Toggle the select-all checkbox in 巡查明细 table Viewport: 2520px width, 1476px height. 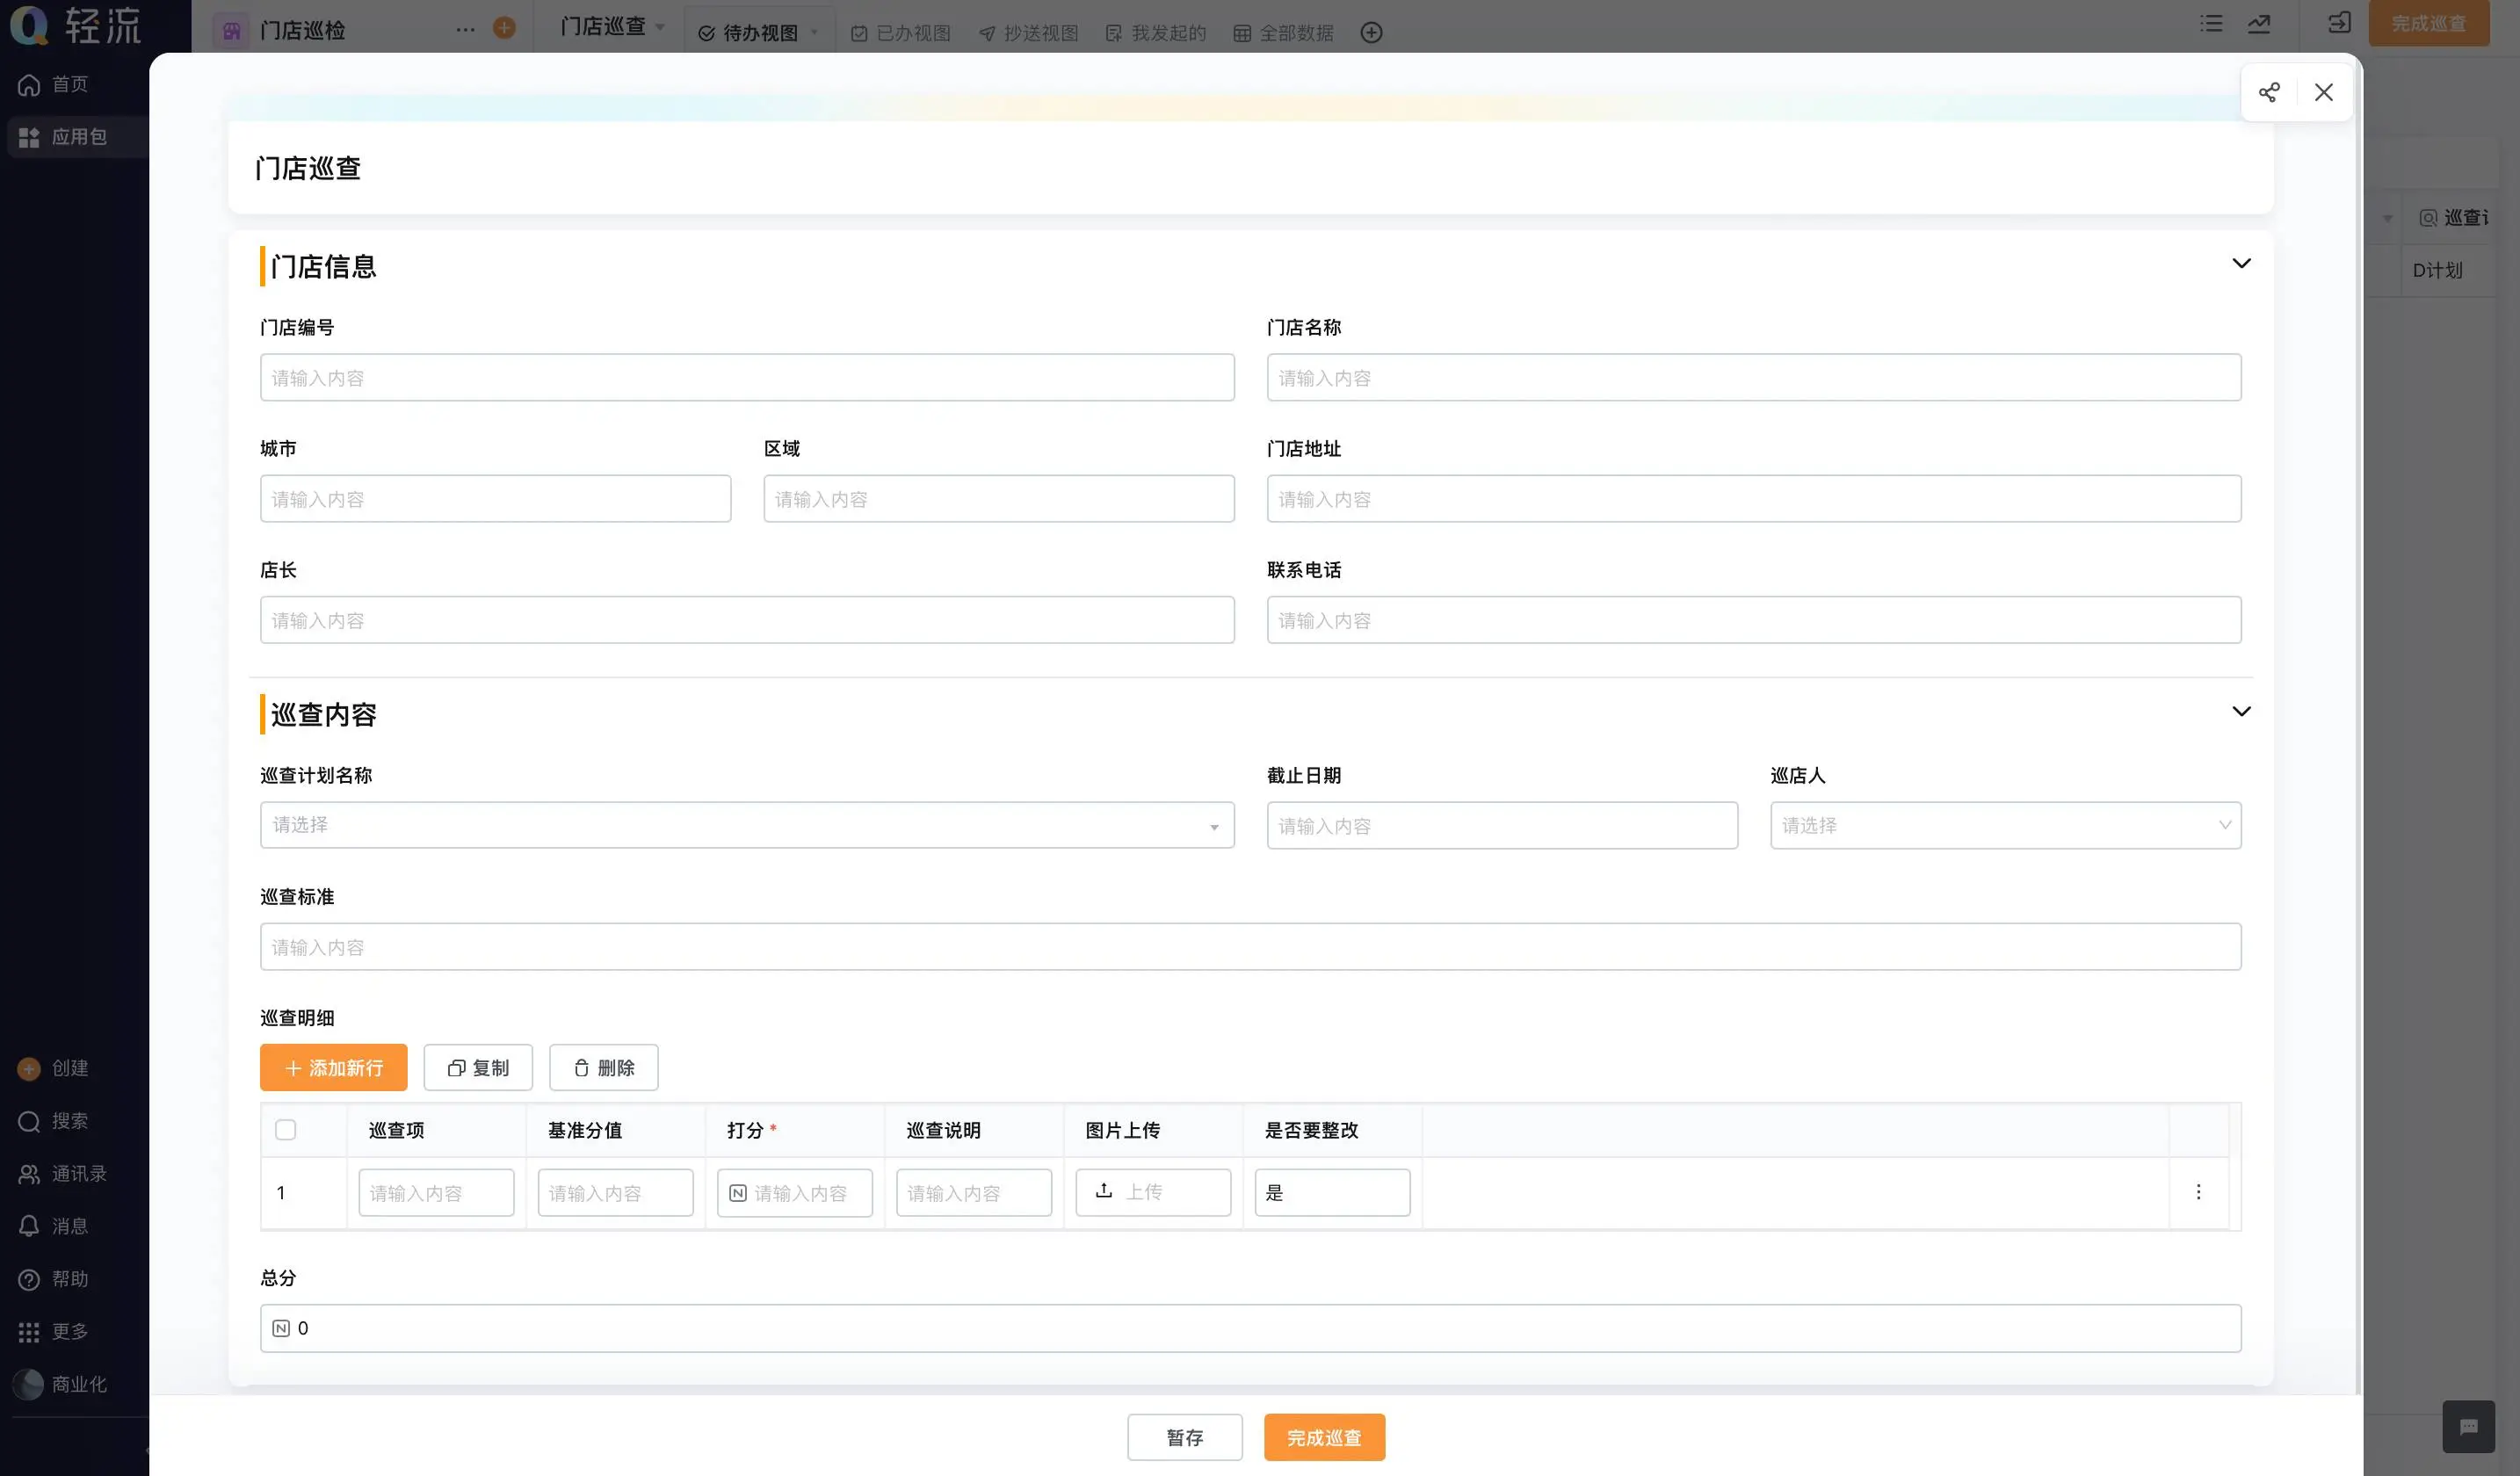click(x=285, y=1130)
